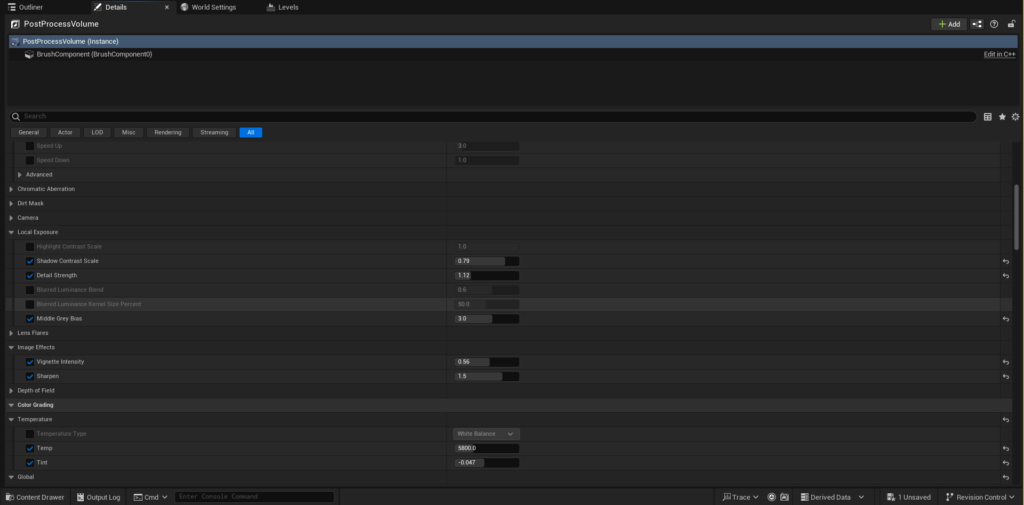Image resolution: width=1024 pixels, height=505 pixels.
Task: Click the 1 Unsaved button
Action: click(908, 497)
